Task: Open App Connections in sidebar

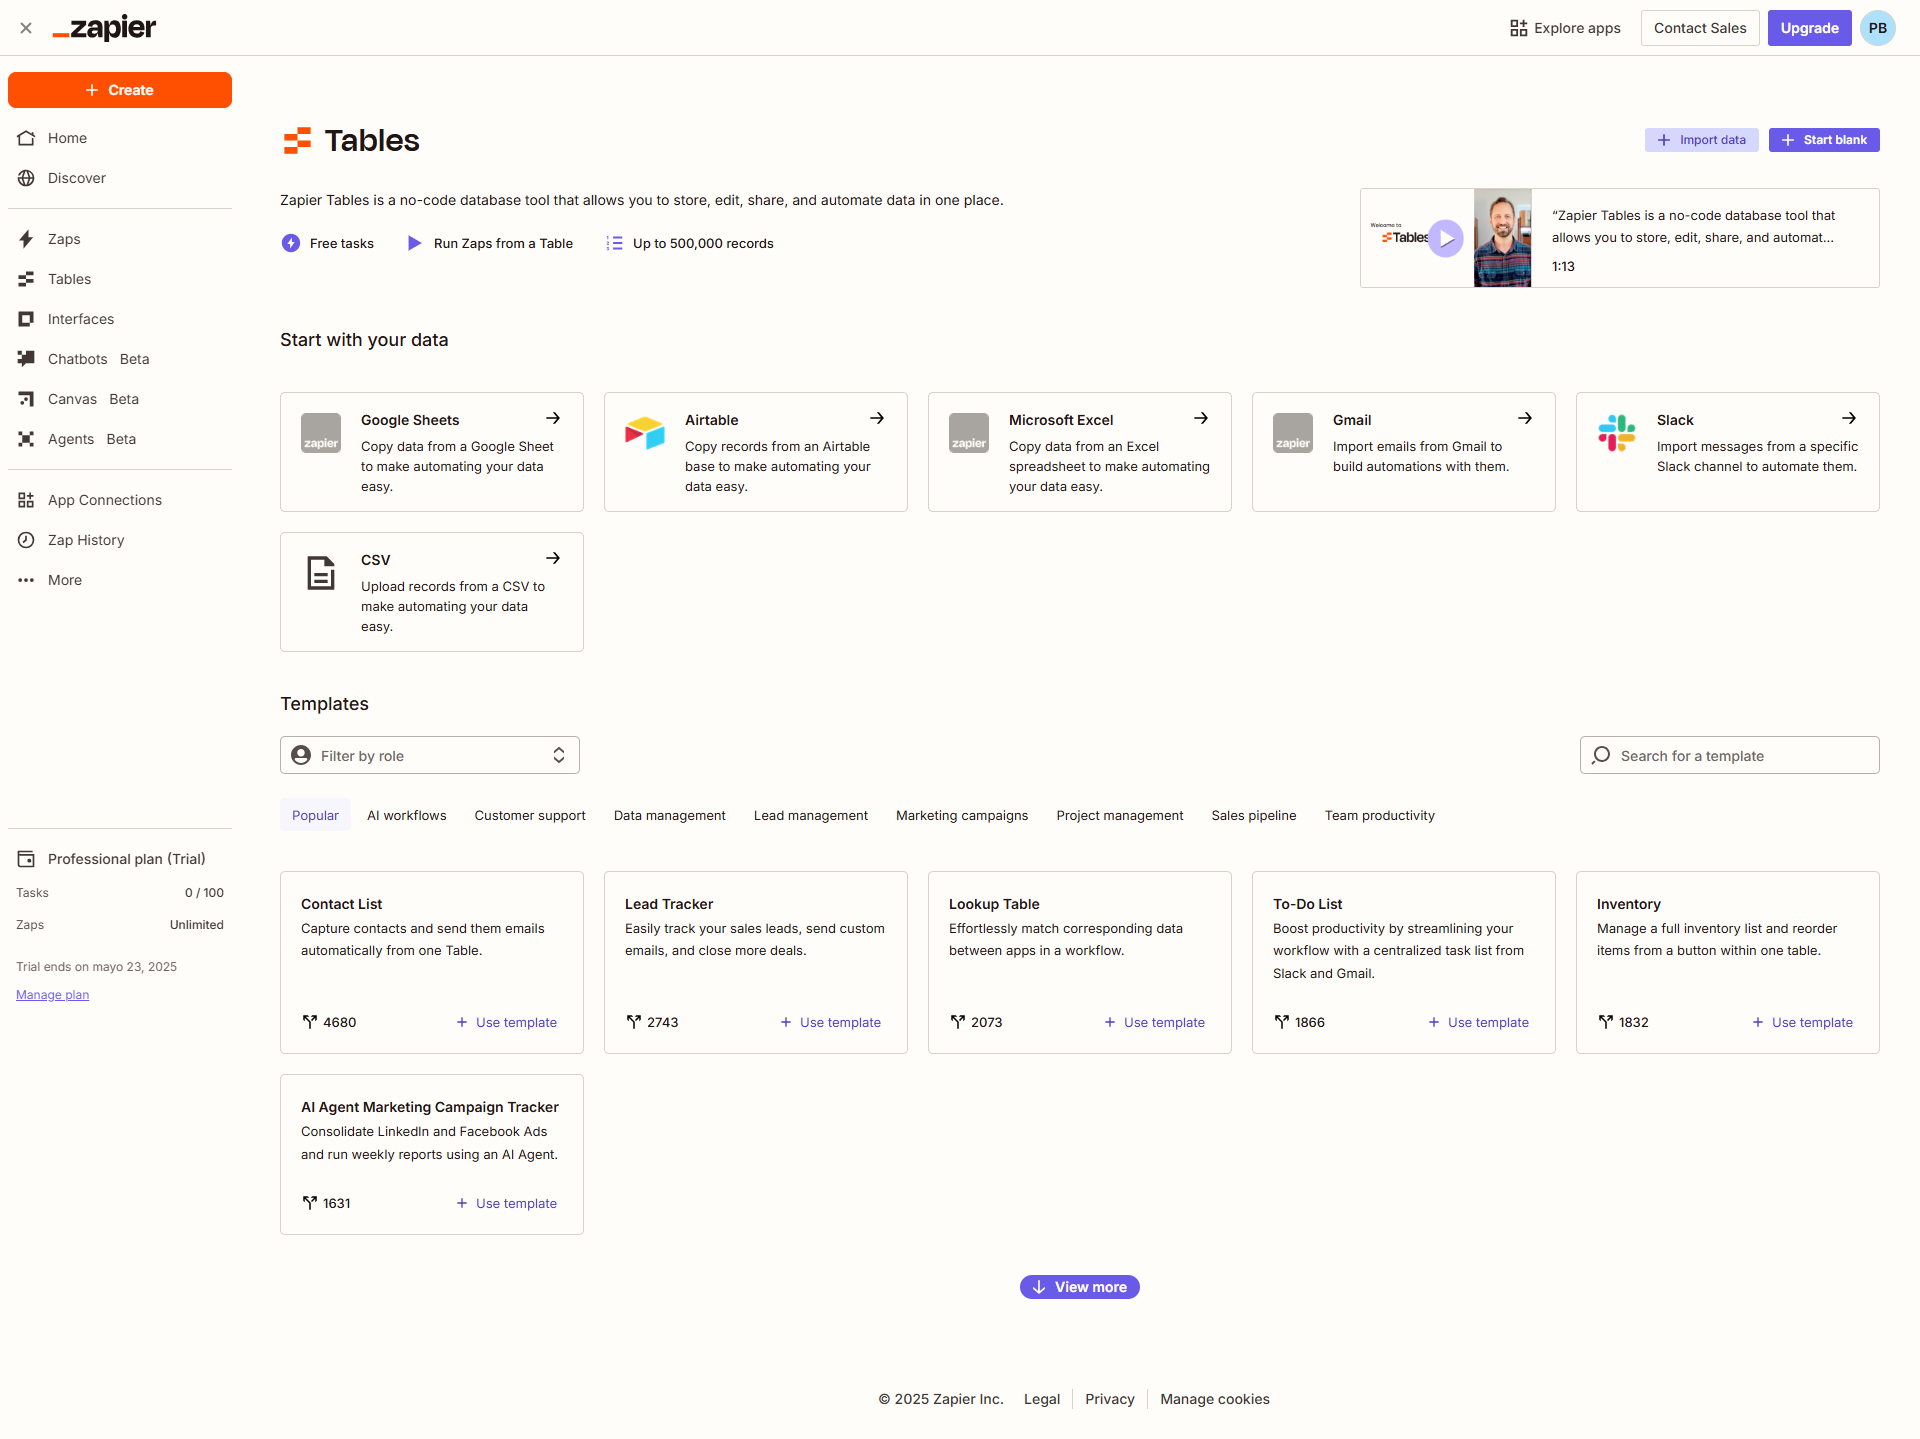Action: point(120,500)
